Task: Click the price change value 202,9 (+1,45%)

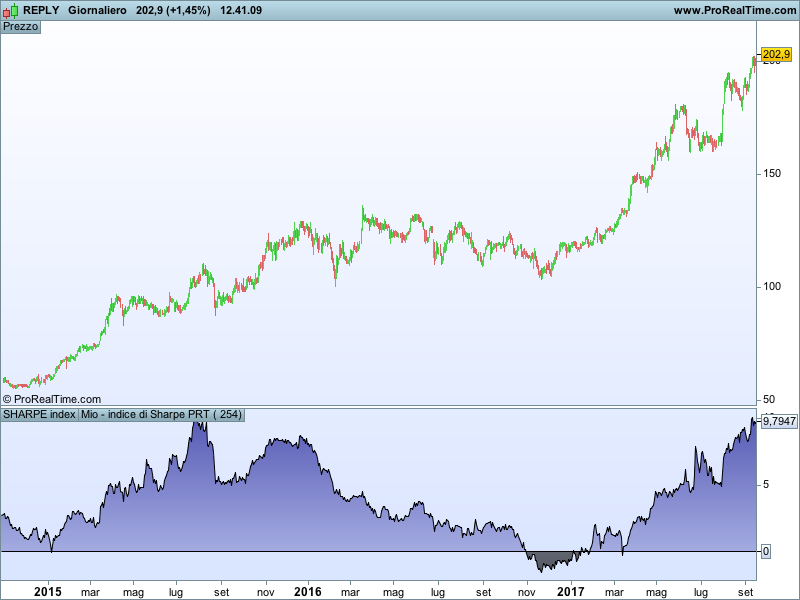Action: point(173,10)
